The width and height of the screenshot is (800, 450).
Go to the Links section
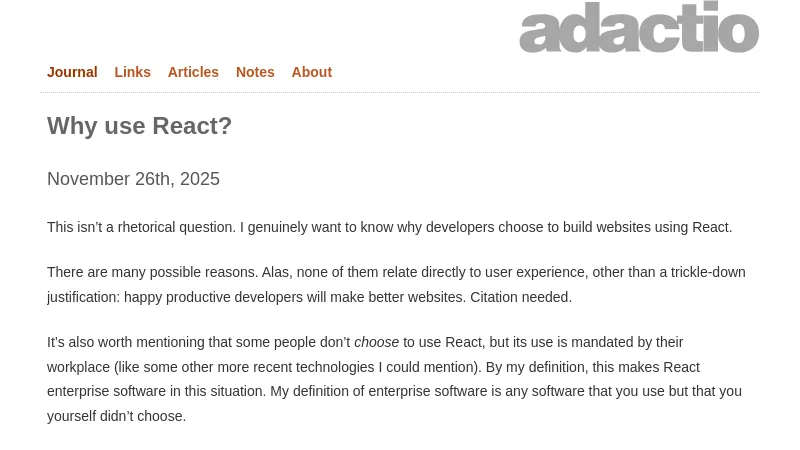pyautogui.click(x=132, y=72)
